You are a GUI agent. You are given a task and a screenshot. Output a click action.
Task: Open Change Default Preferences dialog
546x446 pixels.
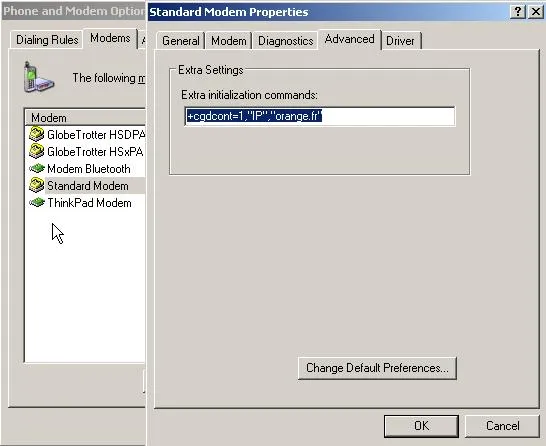pyautogui.click(x=377, y=368)
